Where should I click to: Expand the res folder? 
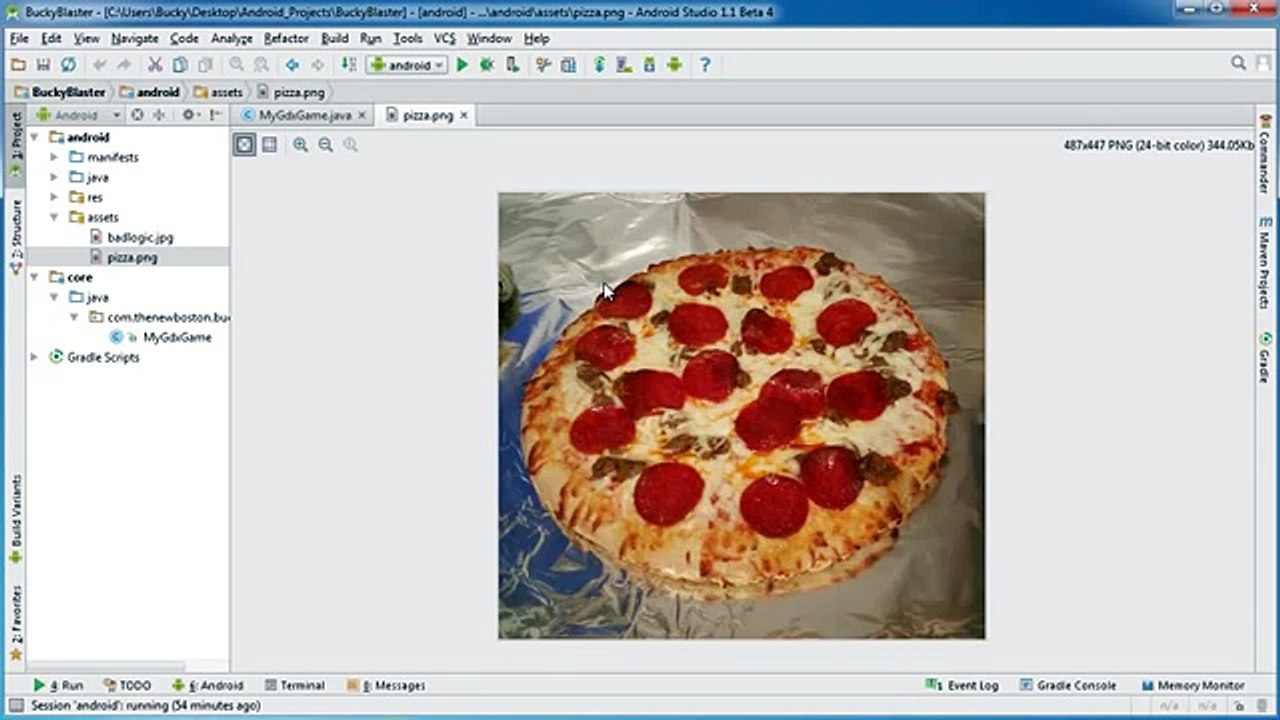coord(55,197)
